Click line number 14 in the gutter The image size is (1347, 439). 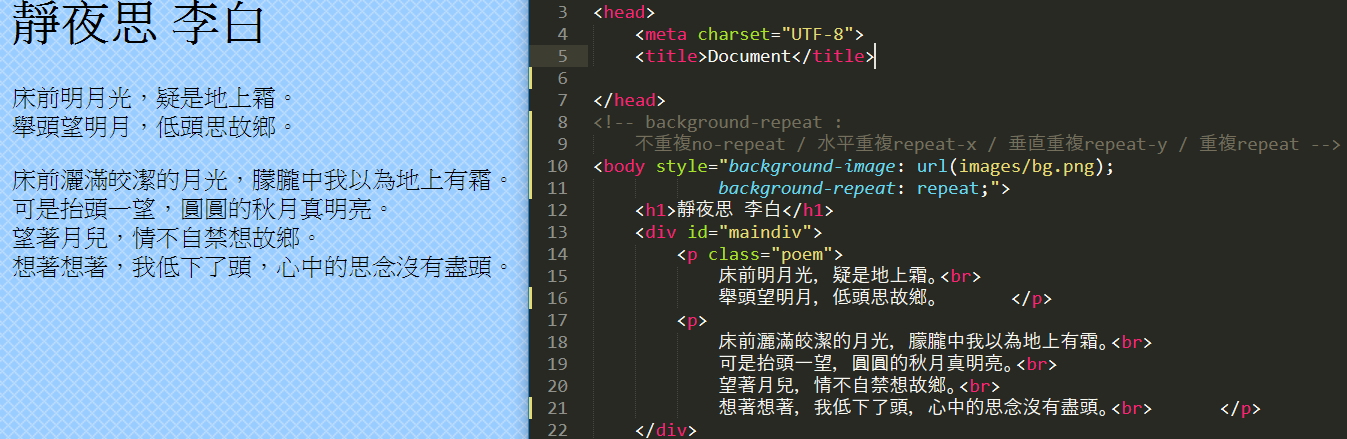tap(556, 254)
